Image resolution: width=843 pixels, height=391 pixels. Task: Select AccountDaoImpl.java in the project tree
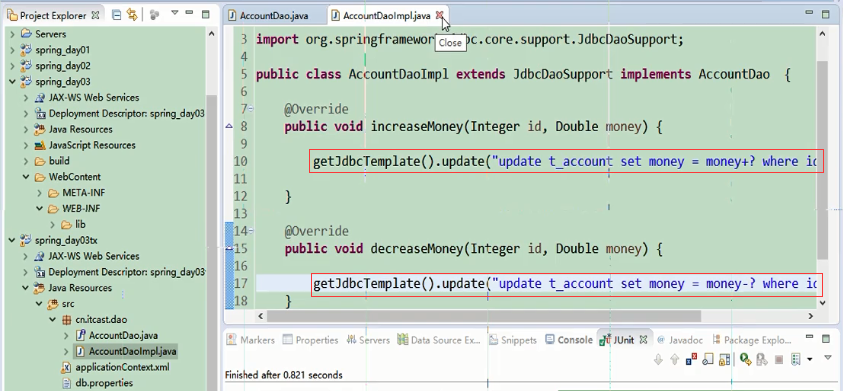(132, 352)
